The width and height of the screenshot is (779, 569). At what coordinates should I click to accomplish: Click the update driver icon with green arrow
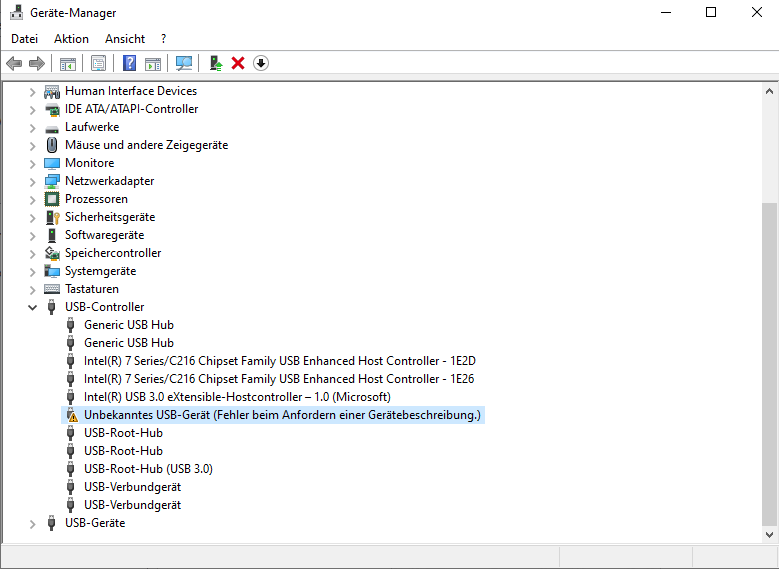216,64
